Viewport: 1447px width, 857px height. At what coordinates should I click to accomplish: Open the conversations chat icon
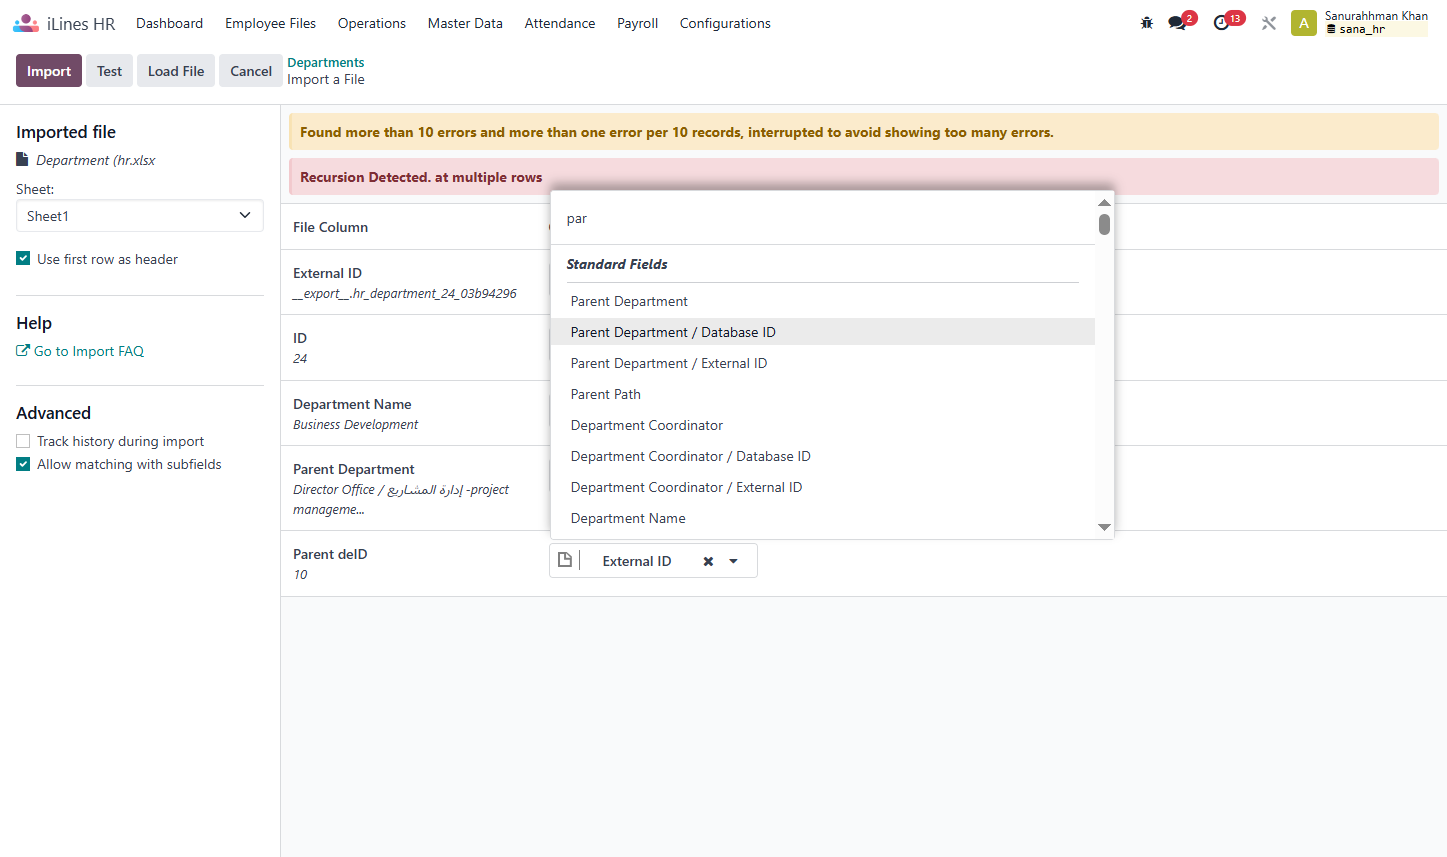[1178, 23]
